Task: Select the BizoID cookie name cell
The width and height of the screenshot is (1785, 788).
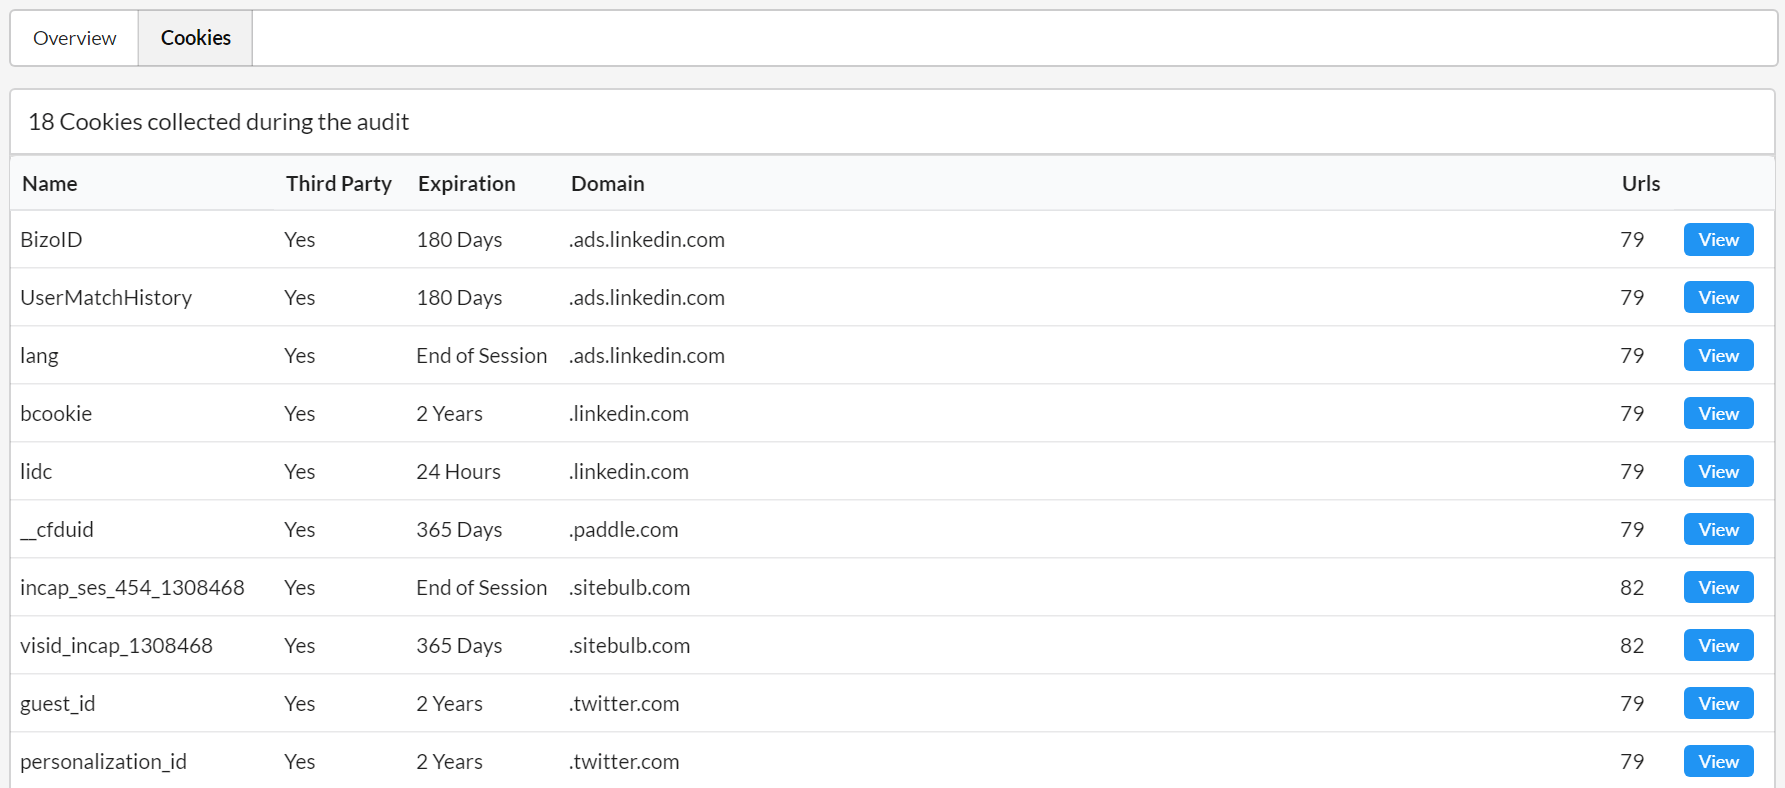Action: click(x=52, y=240)
